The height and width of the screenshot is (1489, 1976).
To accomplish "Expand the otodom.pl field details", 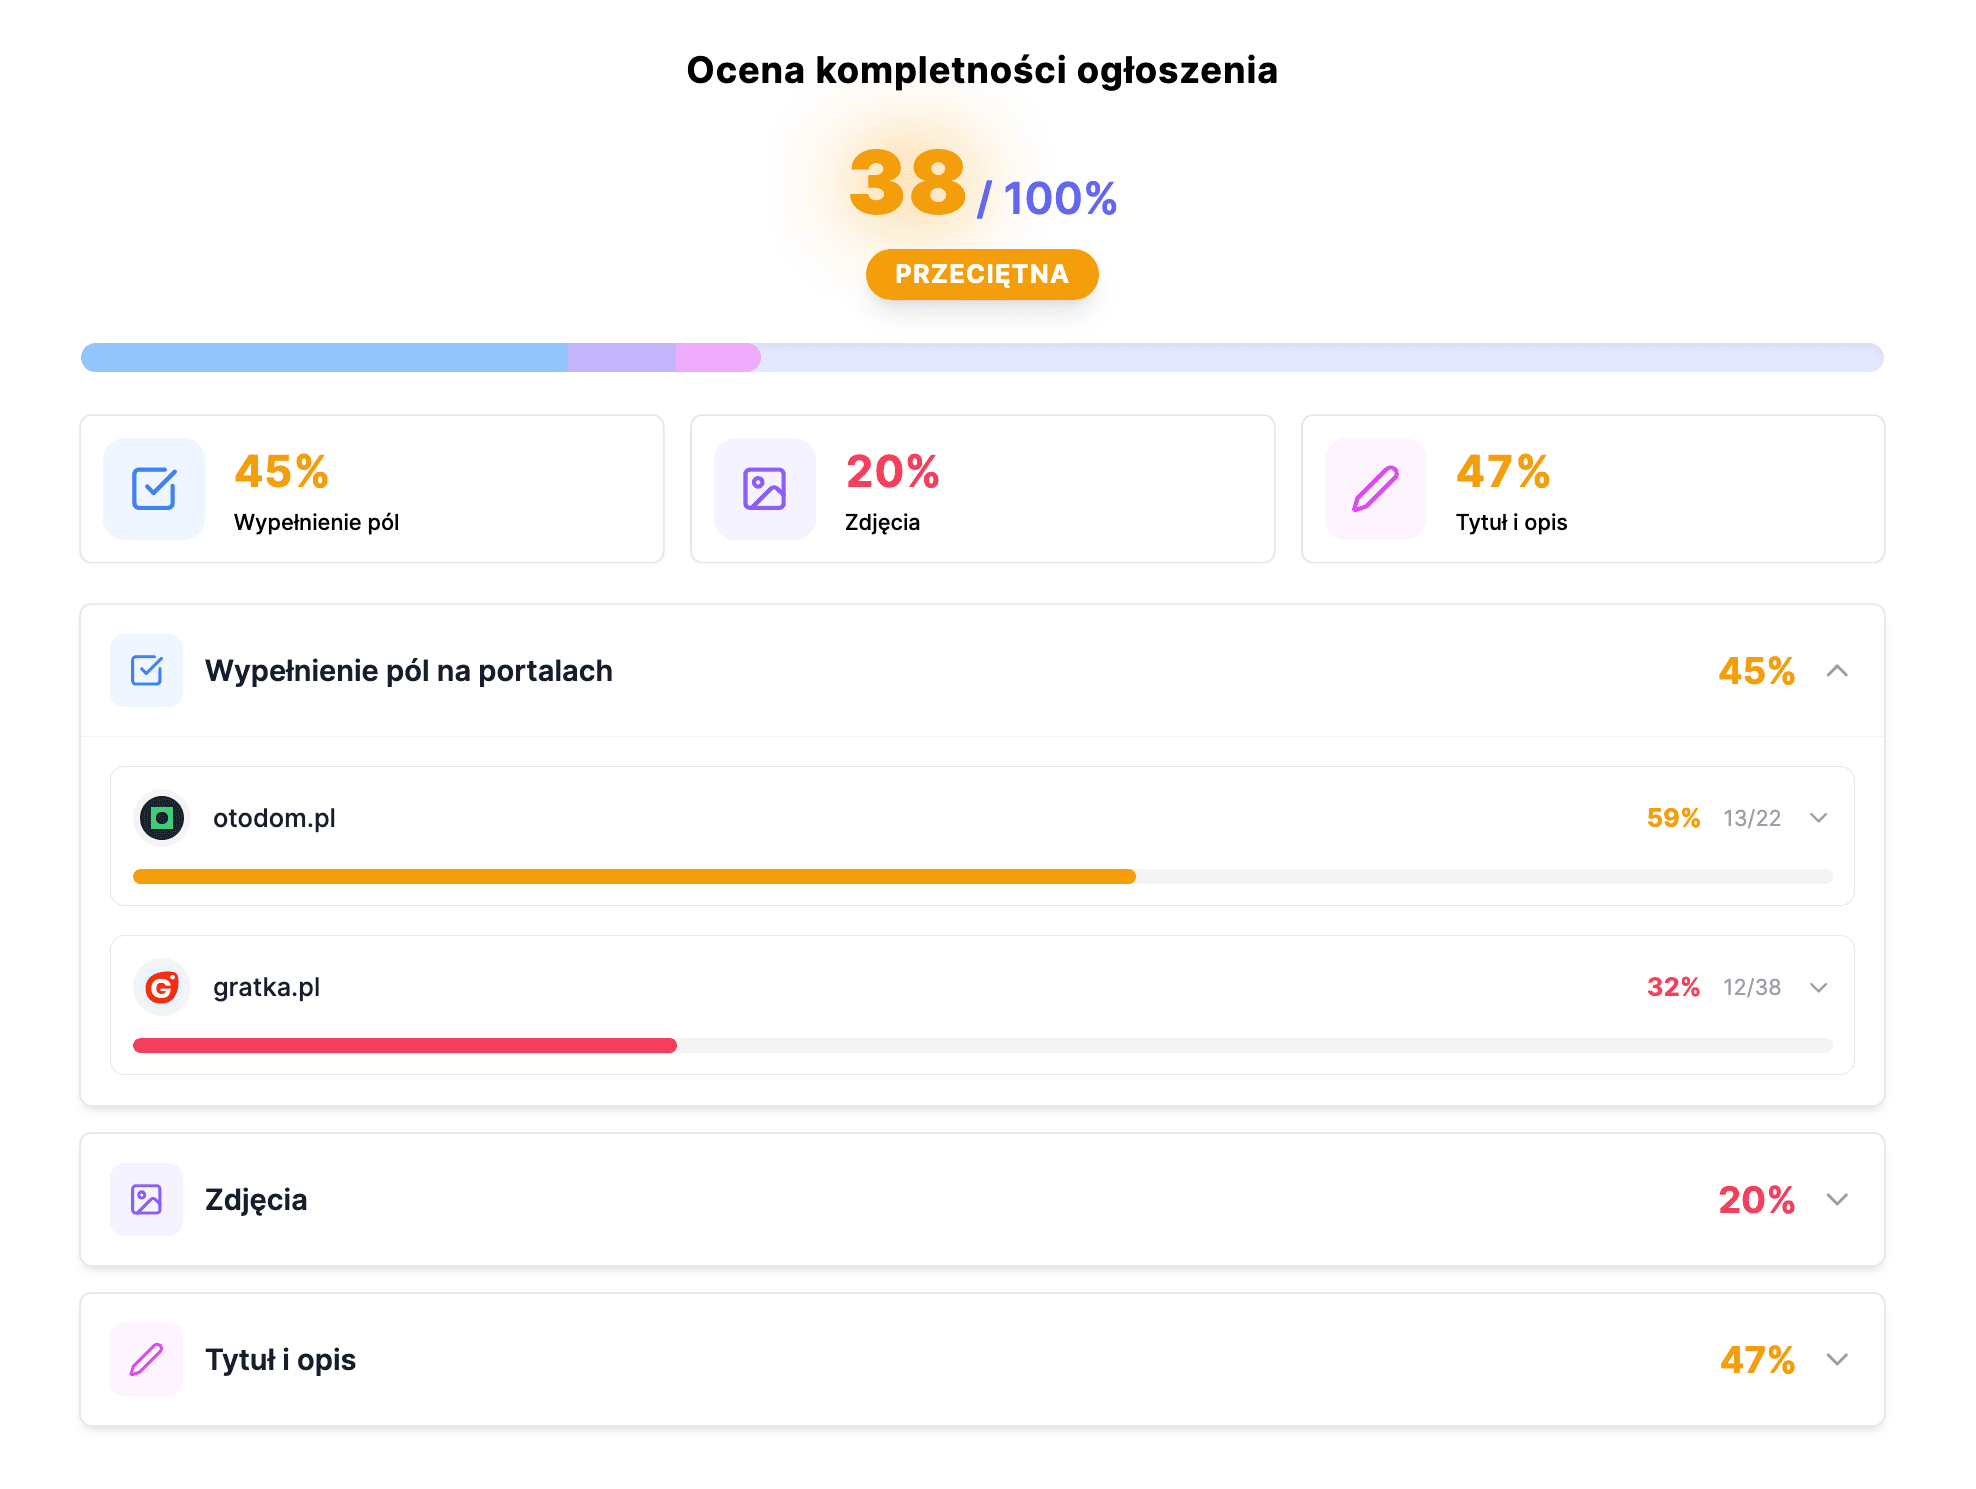I will tap(1818, 818).
